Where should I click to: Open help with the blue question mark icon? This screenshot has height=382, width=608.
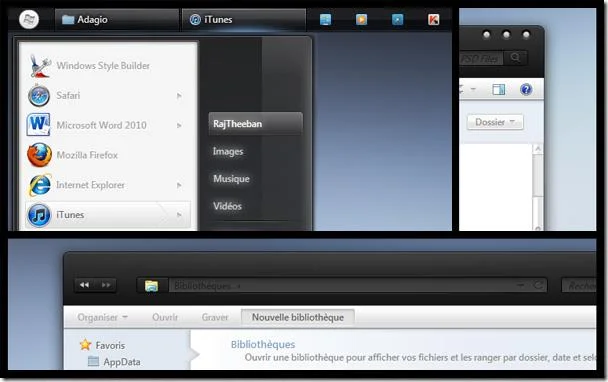tap(526, 90)
